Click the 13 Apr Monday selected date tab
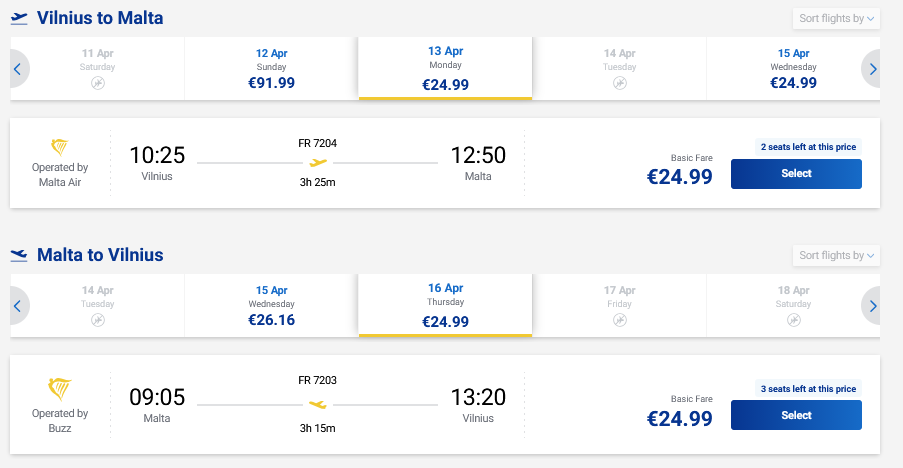903x468 pixels. [x=445, y=68]
